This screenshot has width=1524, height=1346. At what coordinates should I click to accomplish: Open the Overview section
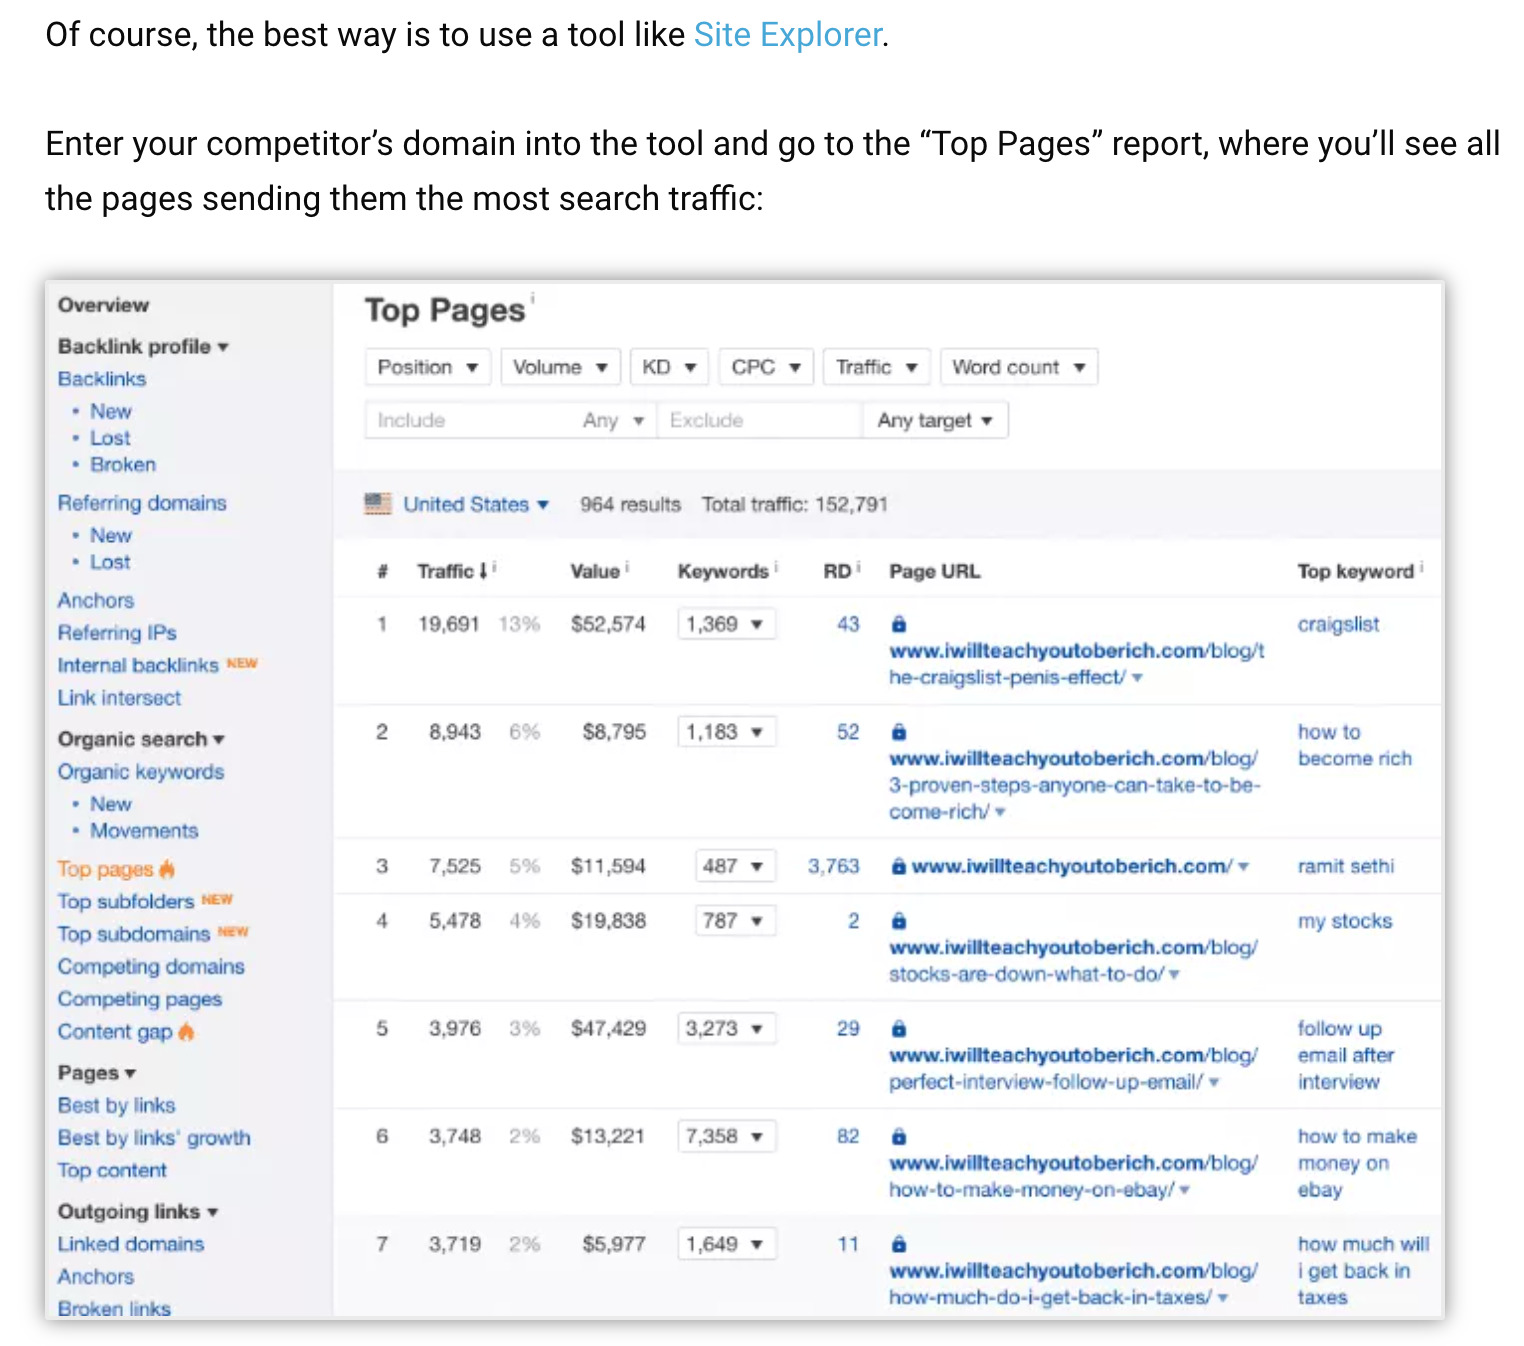103,305
